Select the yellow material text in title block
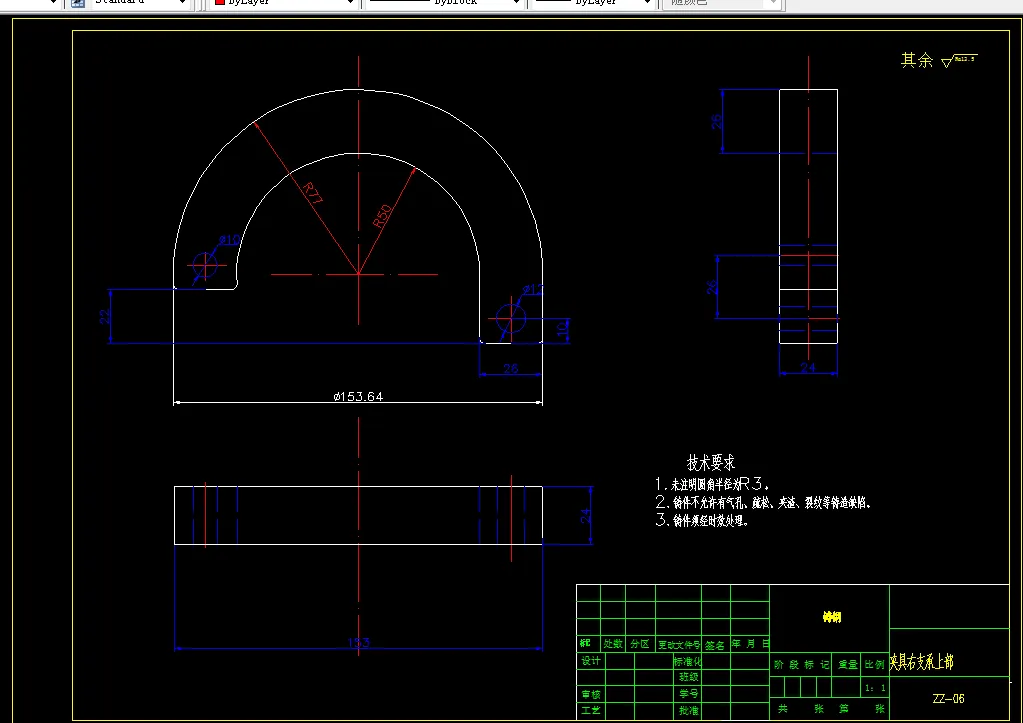The height and width of the screenshot is (723, 1023). point(831,617)
